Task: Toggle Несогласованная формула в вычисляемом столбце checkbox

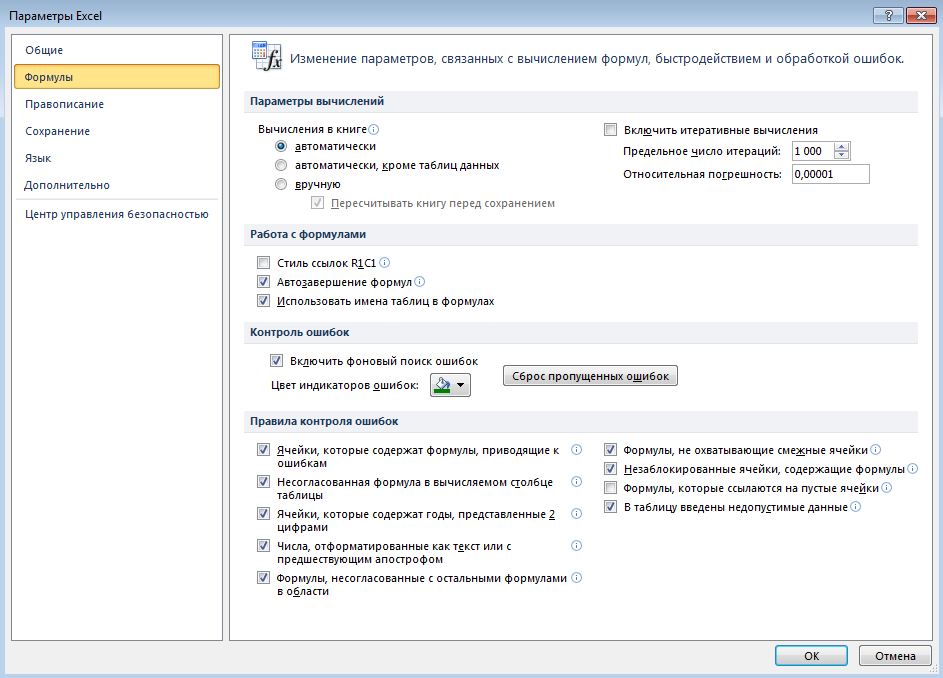Action: pyautogui.click(x=263, y=481)
